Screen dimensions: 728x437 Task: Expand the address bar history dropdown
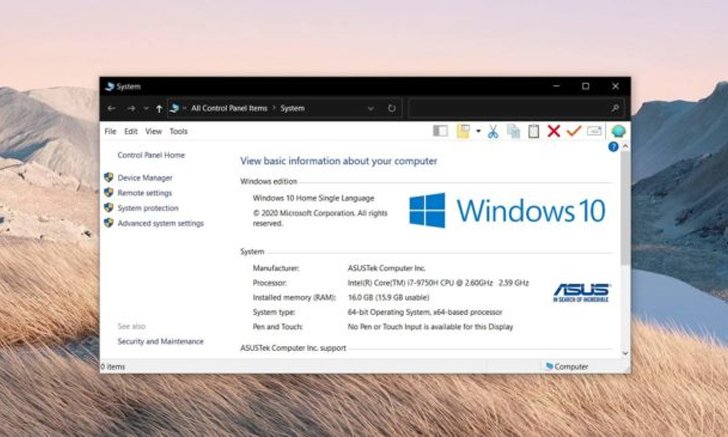[371, 109]
